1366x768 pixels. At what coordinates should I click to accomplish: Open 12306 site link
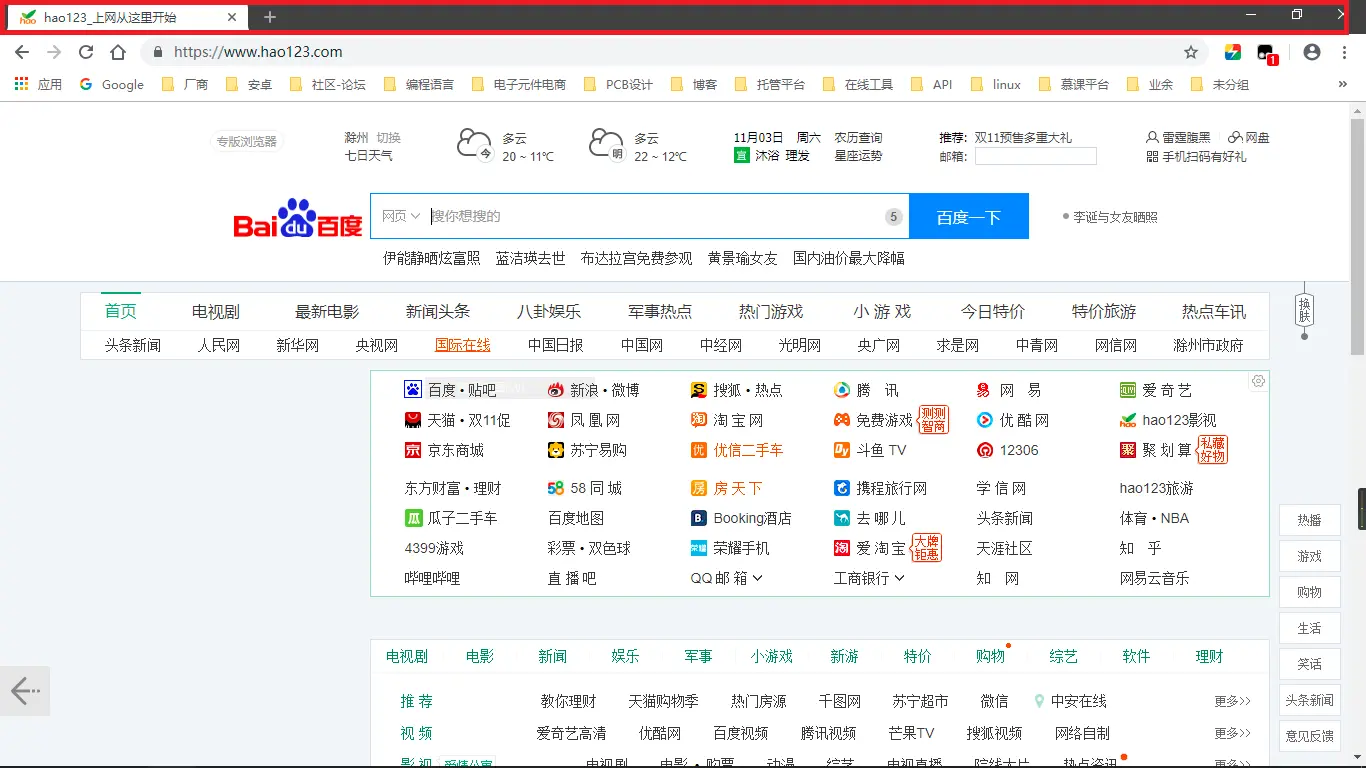[x=1008, y=450]
